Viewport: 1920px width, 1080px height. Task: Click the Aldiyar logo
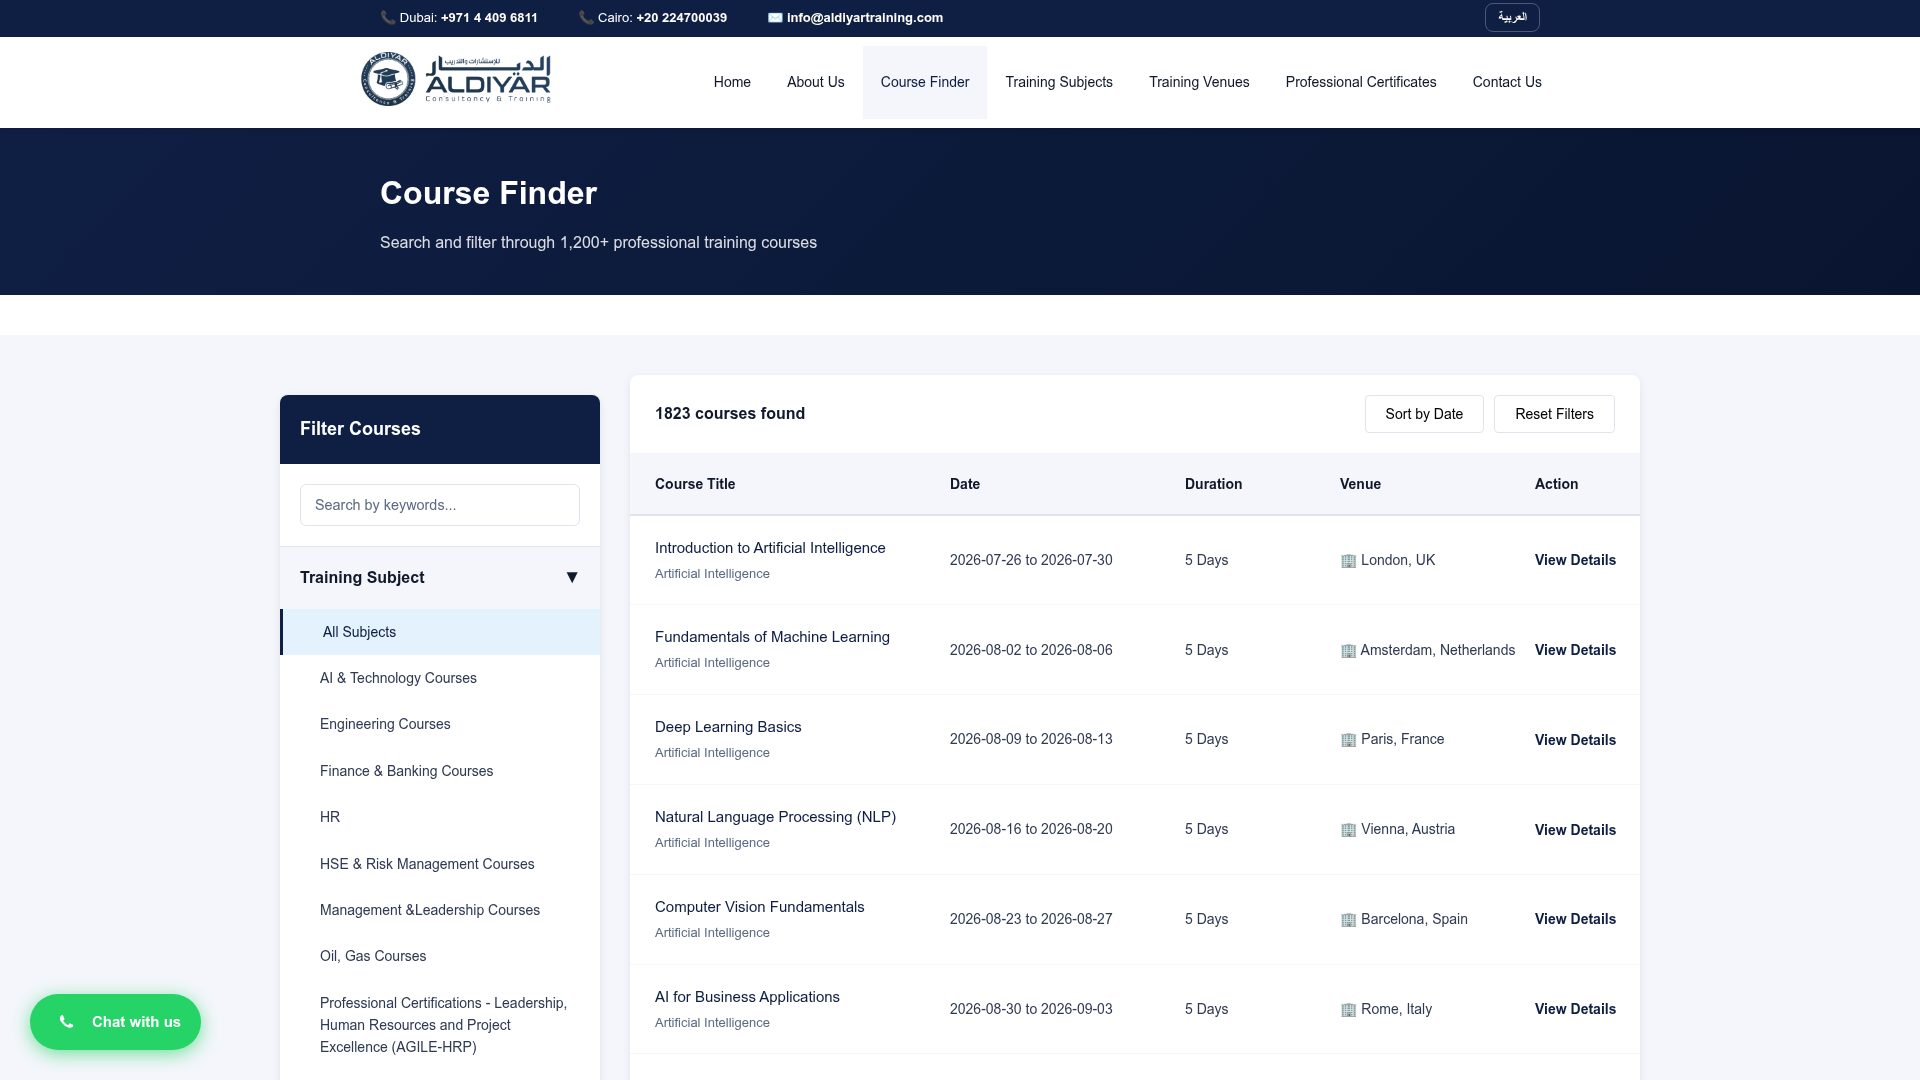coord(456,80)
